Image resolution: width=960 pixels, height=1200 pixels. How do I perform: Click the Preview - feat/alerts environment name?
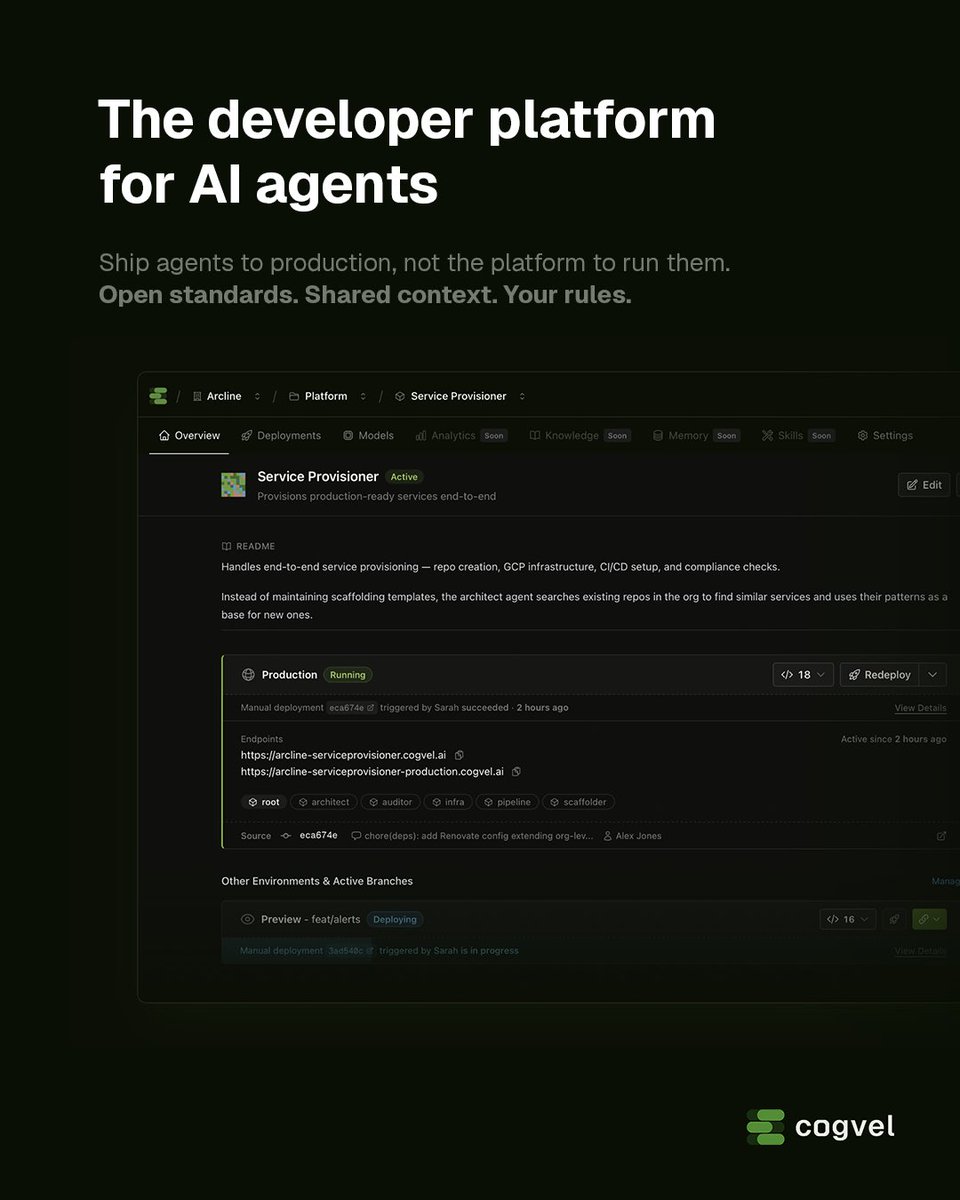[x=311, y=919]
